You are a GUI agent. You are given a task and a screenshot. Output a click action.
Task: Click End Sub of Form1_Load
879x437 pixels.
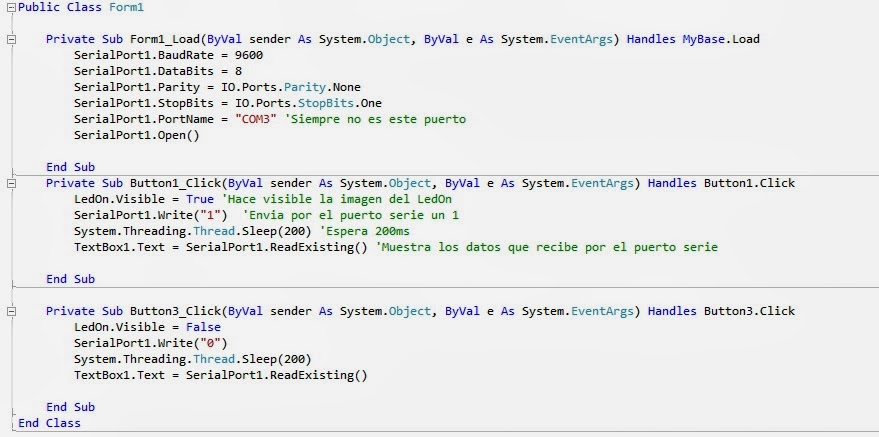pyautogui.click(x=70, y=167)
